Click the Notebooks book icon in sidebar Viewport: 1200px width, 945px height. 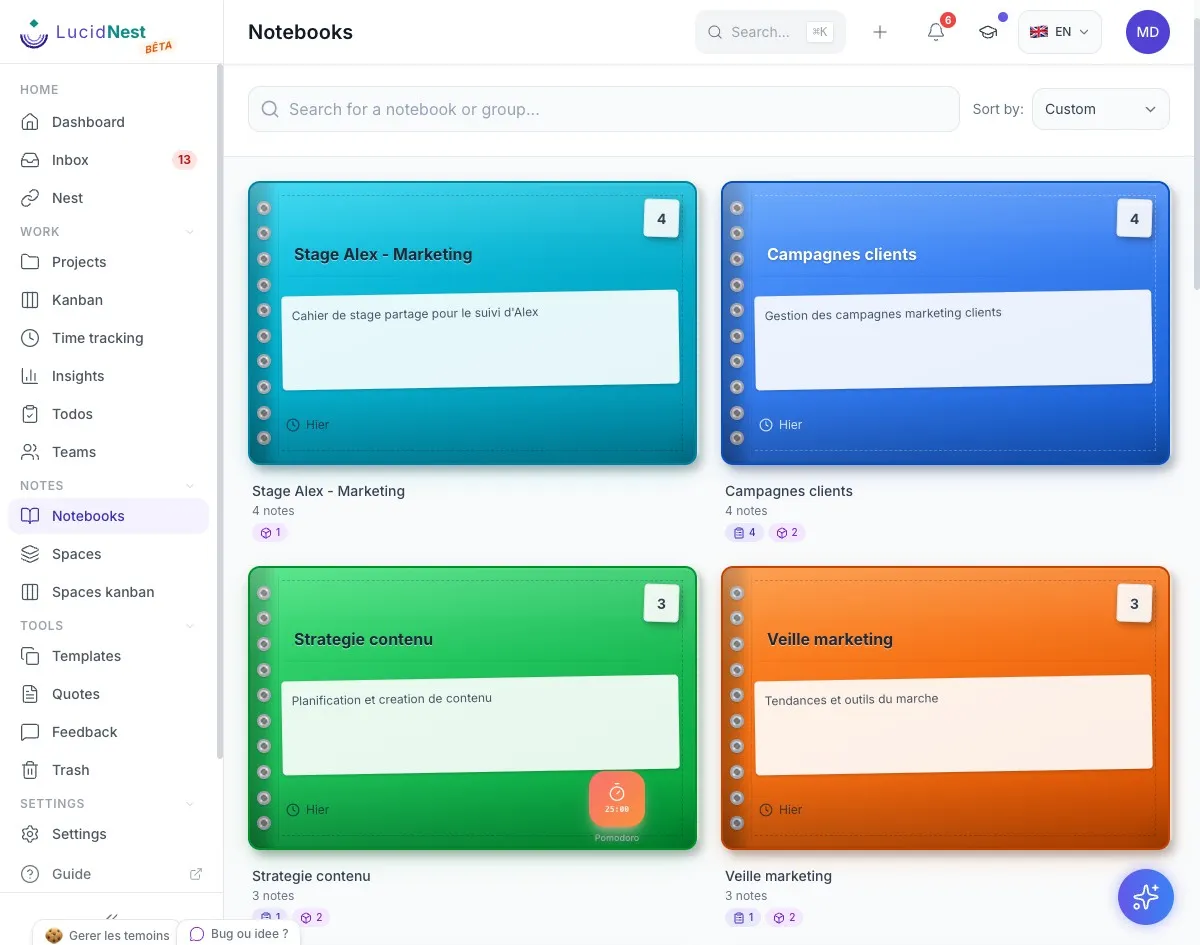(x=31, y=516)
